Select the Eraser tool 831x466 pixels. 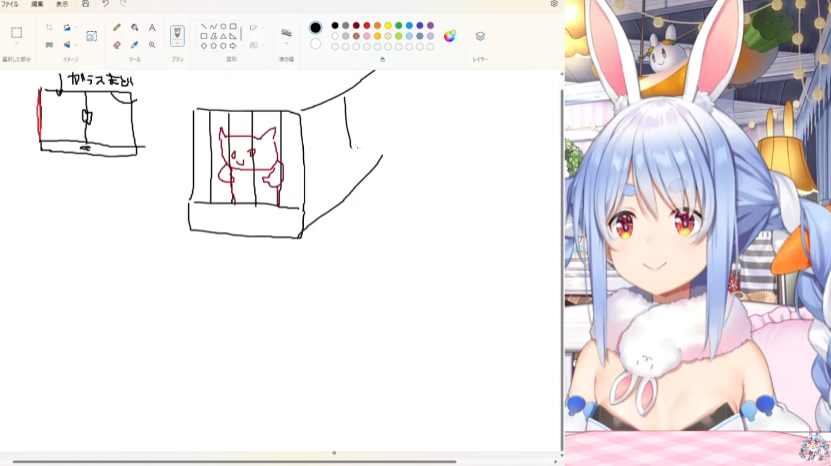point(117,45)
